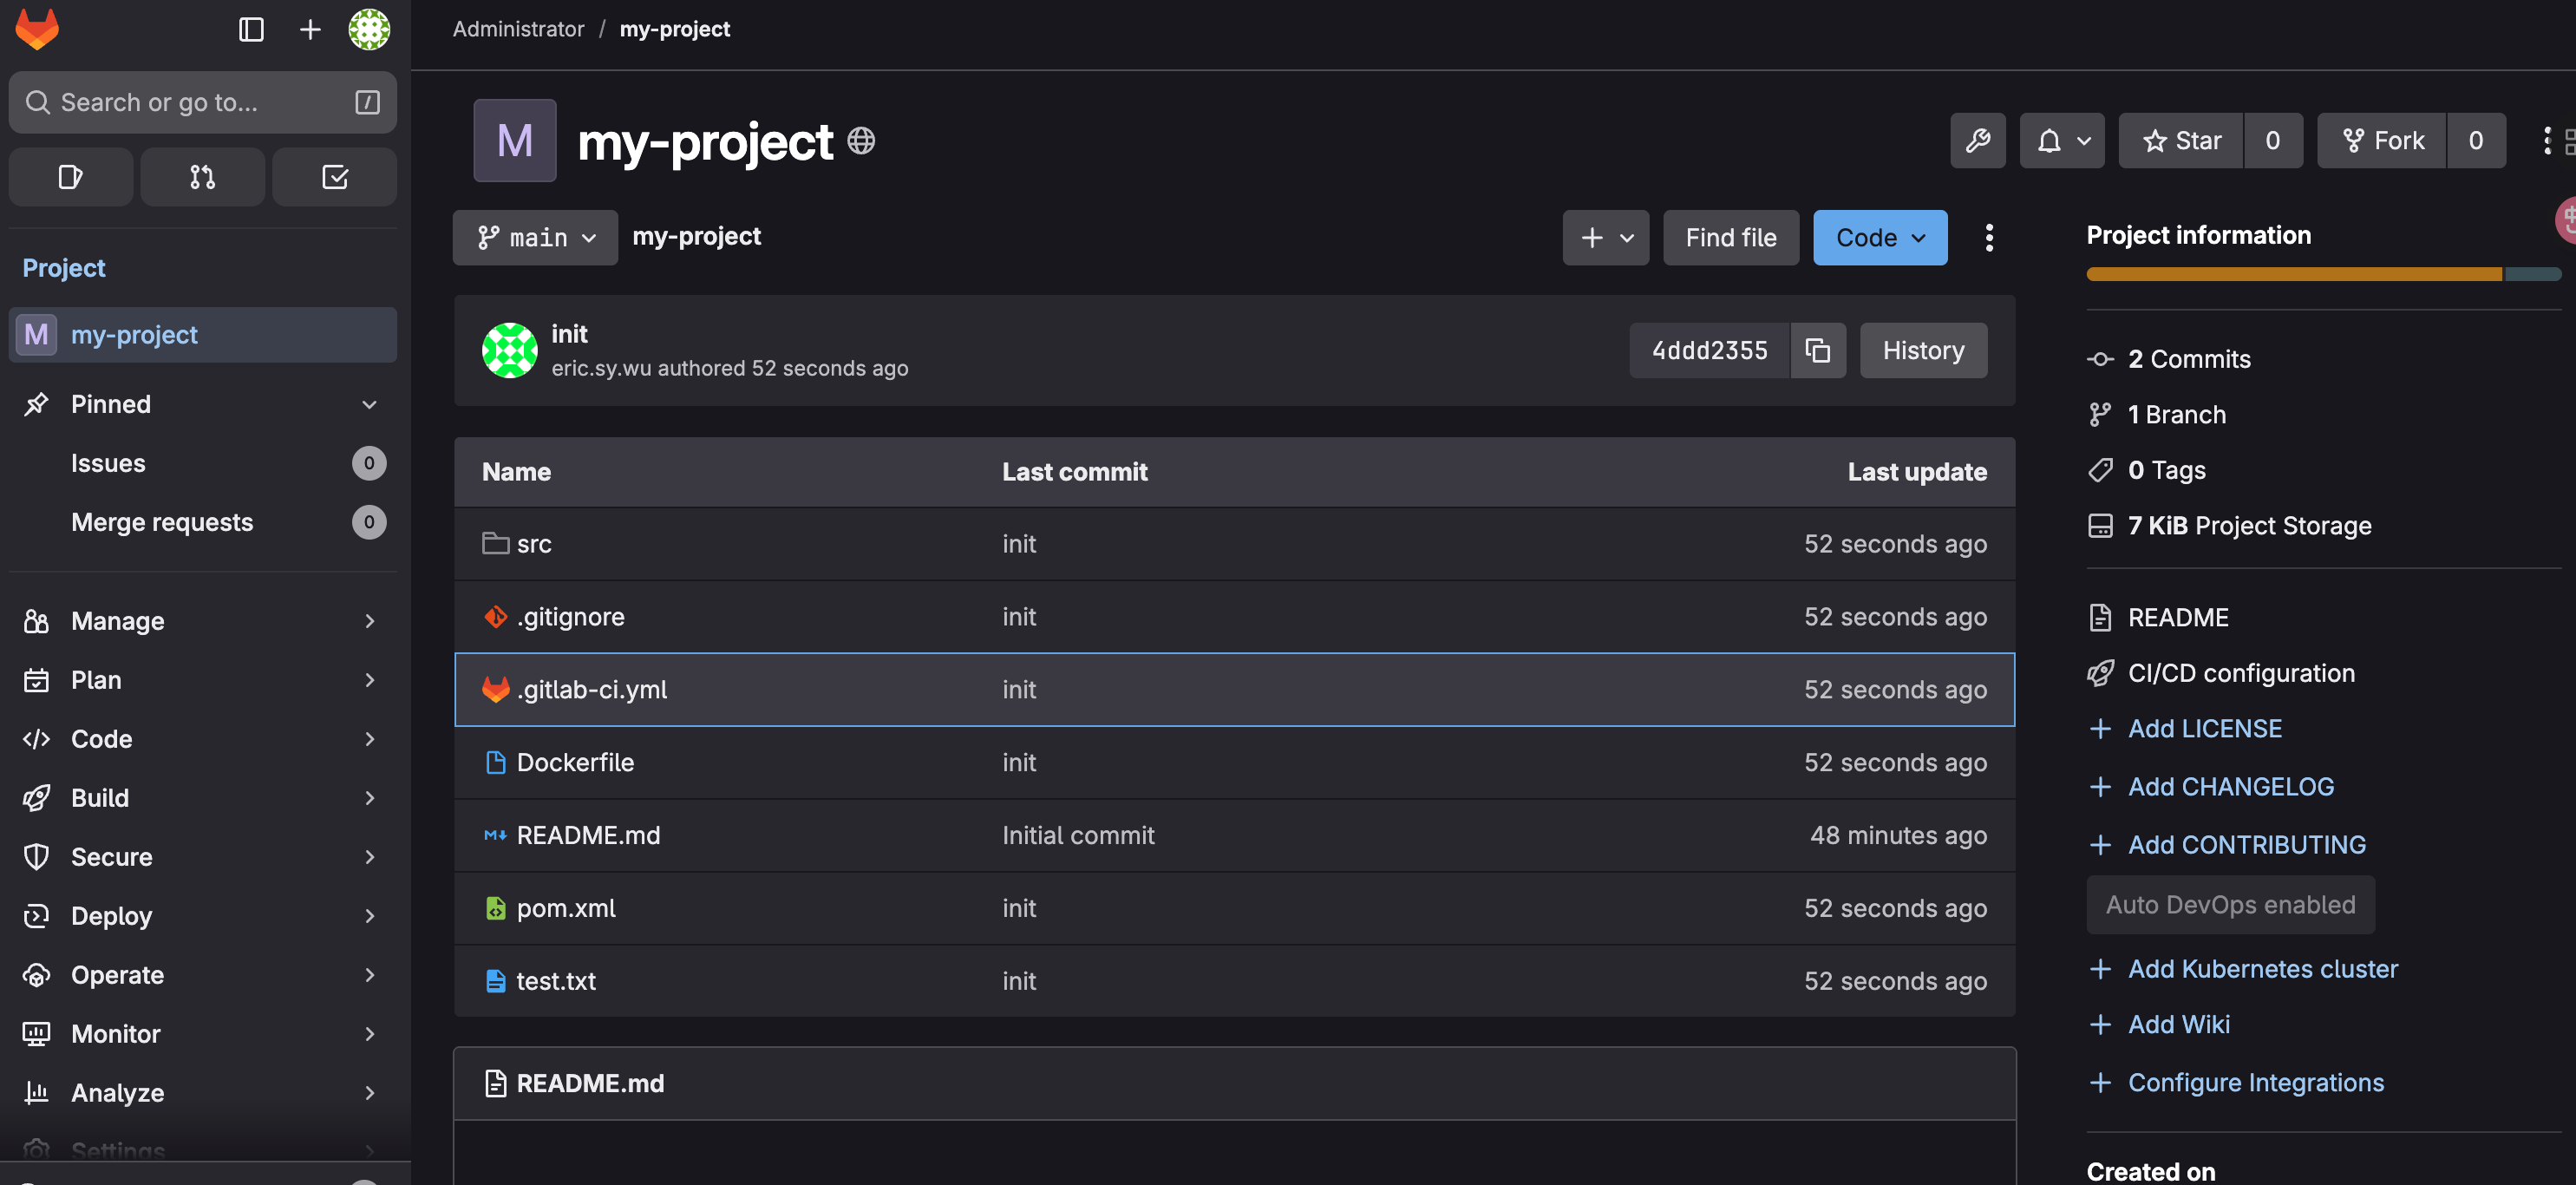
Task: Toggle the sidebar collapse icon
Action: pos(251,29)
